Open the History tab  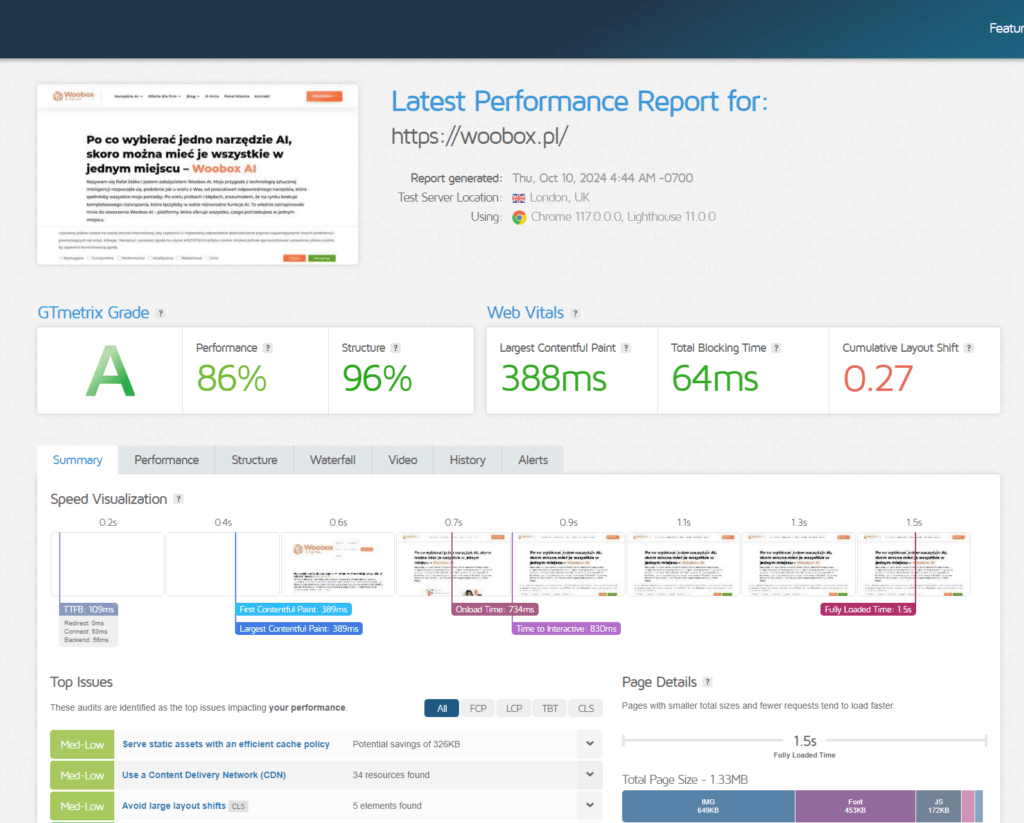(x=467, y=460)
